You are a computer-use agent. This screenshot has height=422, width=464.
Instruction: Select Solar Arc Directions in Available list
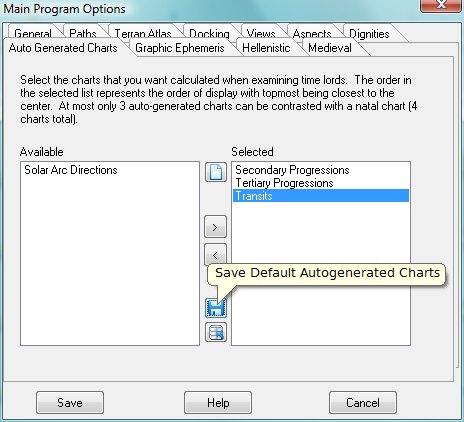pyautogui.click(x=71, y=170)
